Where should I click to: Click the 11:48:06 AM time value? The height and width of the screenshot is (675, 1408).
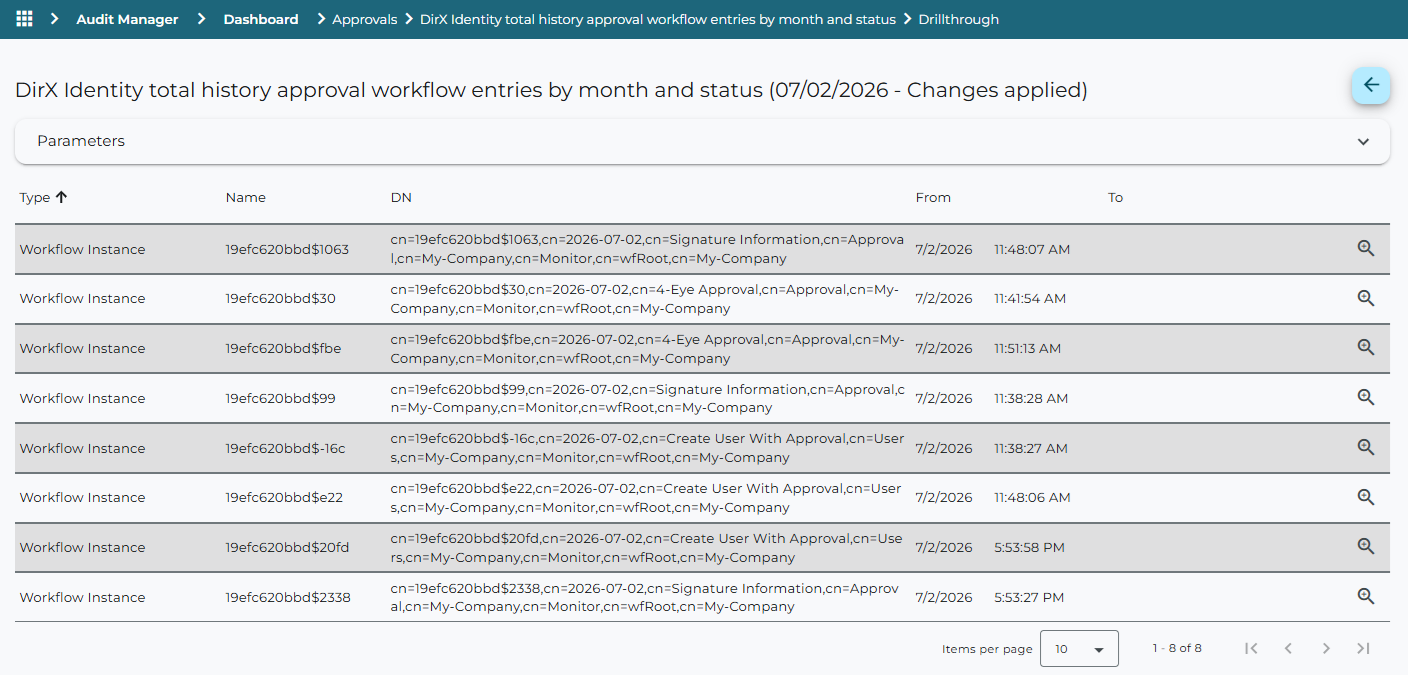1032,497
